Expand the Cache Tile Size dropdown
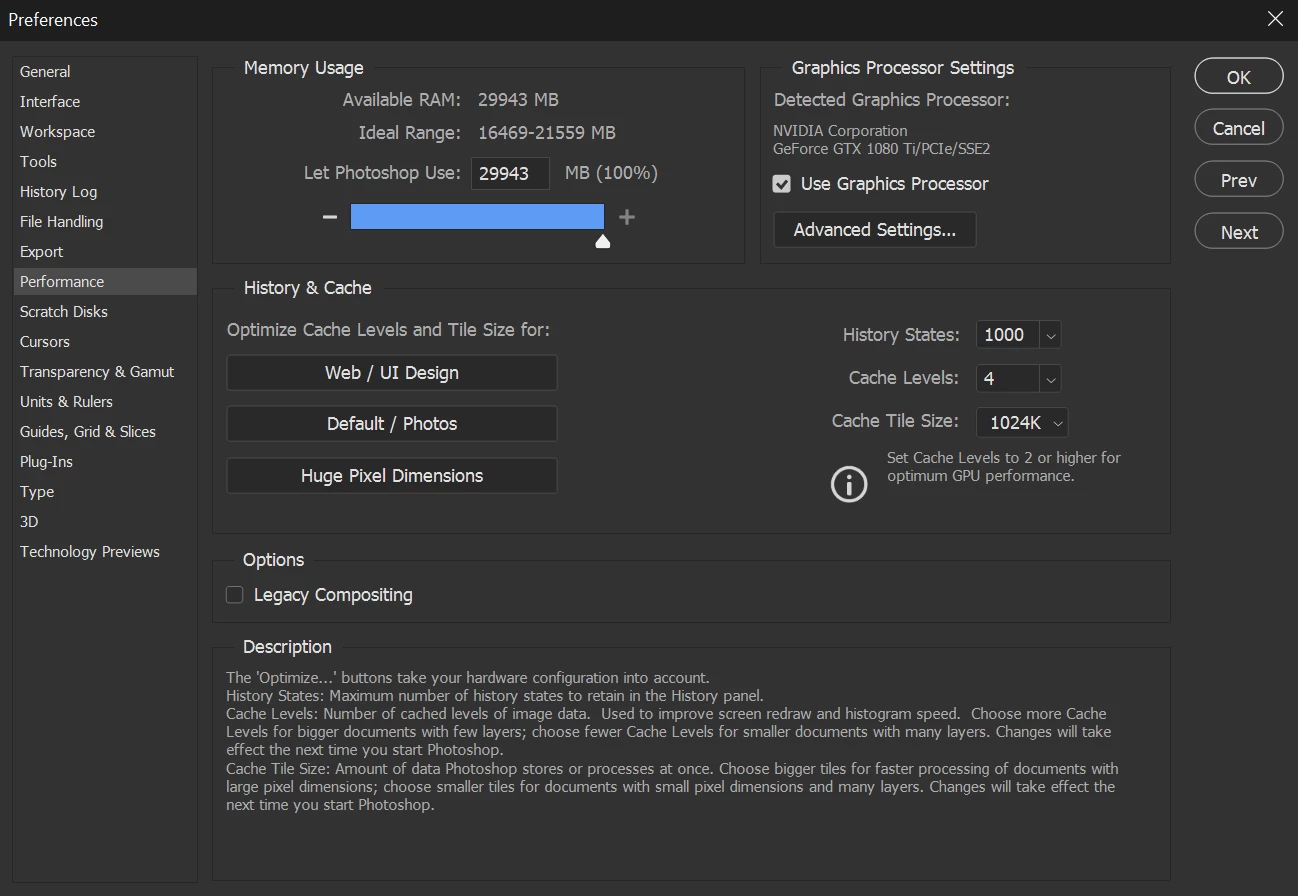The height and width of the screenshot is (896, 1298). [1022, 422]
